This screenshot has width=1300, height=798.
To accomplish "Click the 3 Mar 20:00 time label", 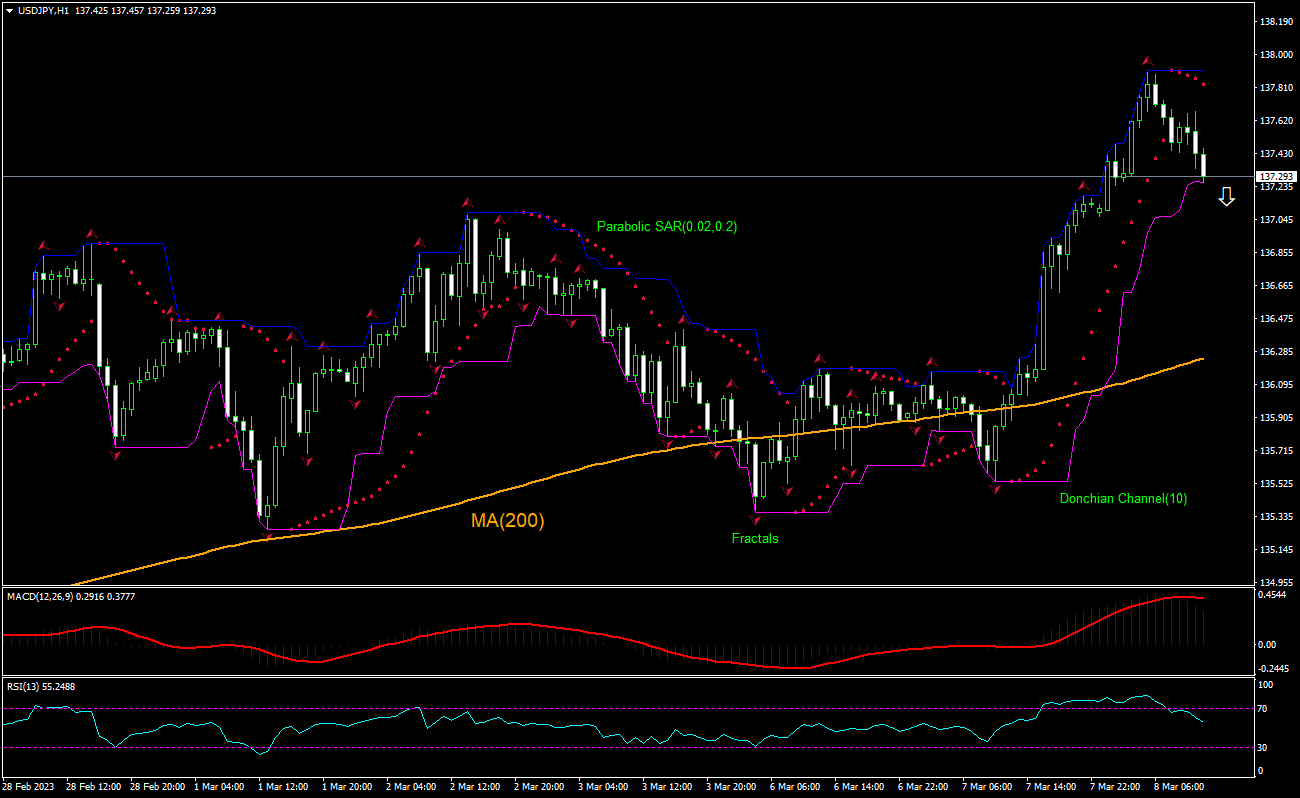I will (733, 787).
